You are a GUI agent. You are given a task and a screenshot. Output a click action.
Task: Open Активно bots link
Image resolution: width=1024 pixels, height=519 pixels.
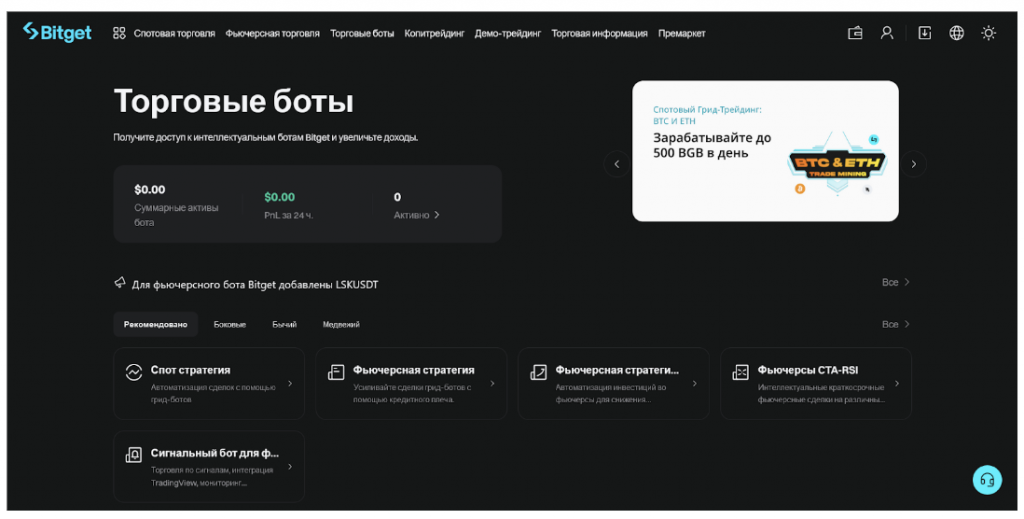417,215
